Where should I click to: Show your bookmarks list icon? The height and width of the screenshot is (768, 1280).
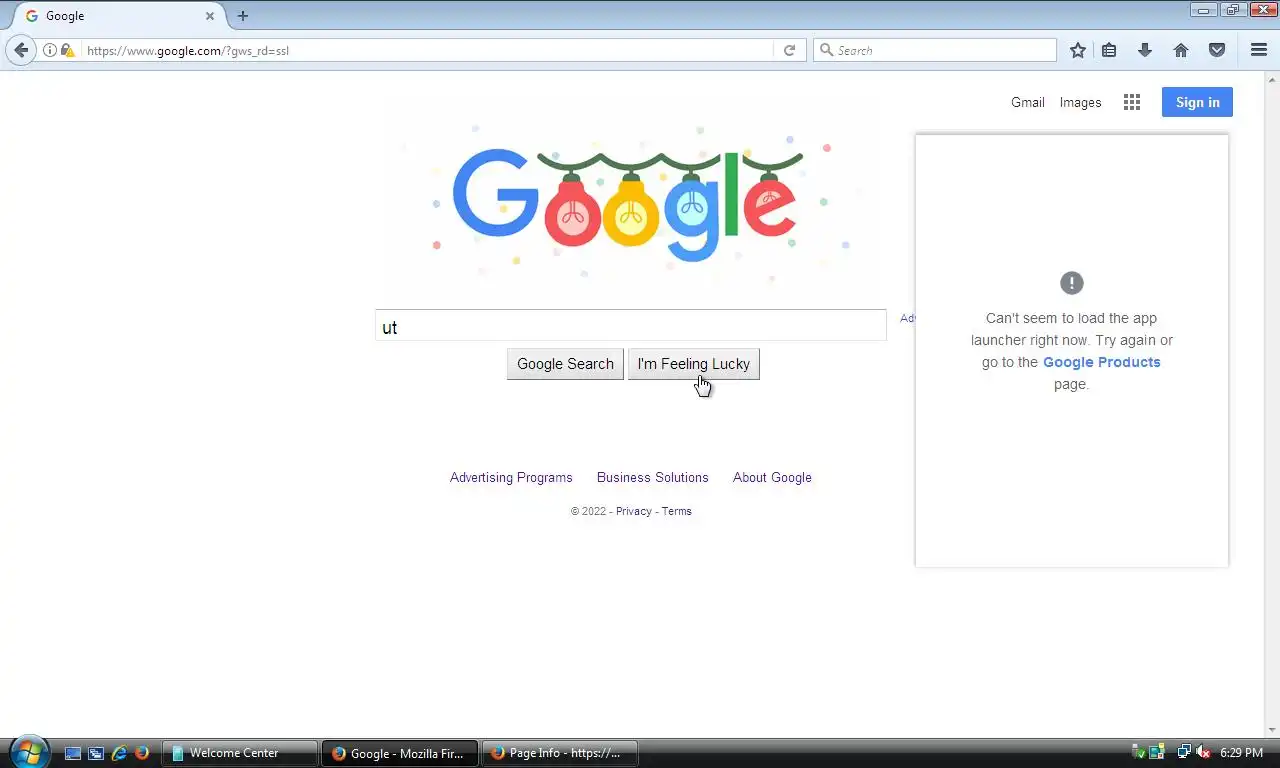(1109, 50)
